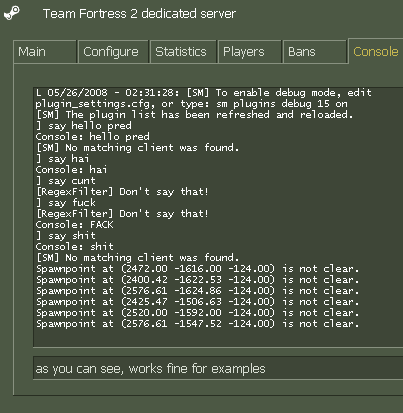Viewport: 403px width, 413px height.
Task: Click the console command input field
Action: click(x=218, y=368)
